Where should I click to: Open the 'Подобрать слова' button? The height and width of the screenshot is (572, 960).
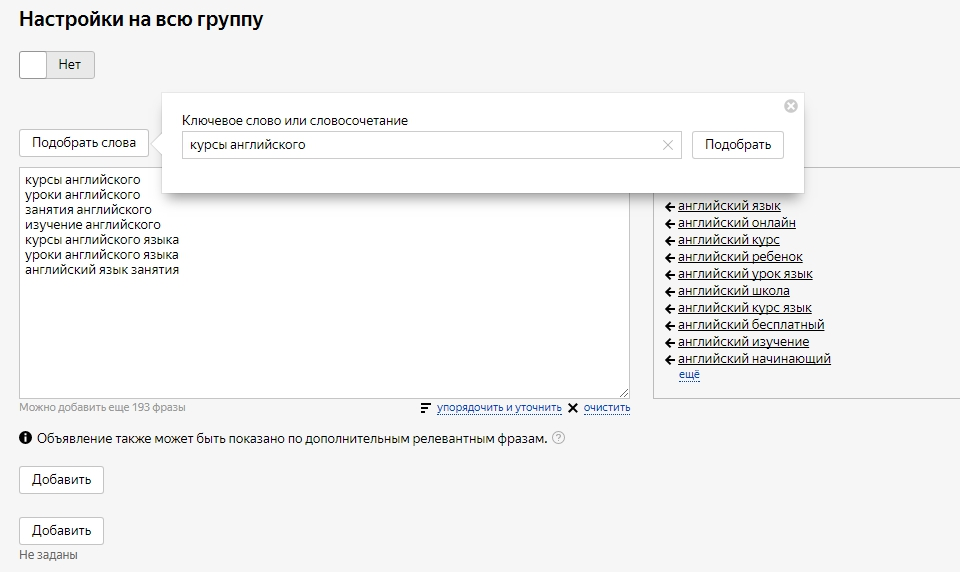[84, 143]
